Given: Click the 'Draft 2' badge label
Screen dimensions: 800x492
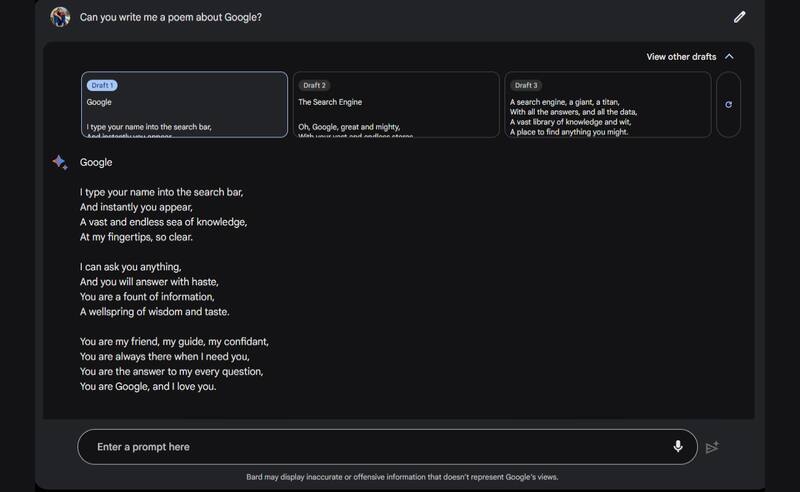Looking at the screenshot, I should tap(315, 85).
